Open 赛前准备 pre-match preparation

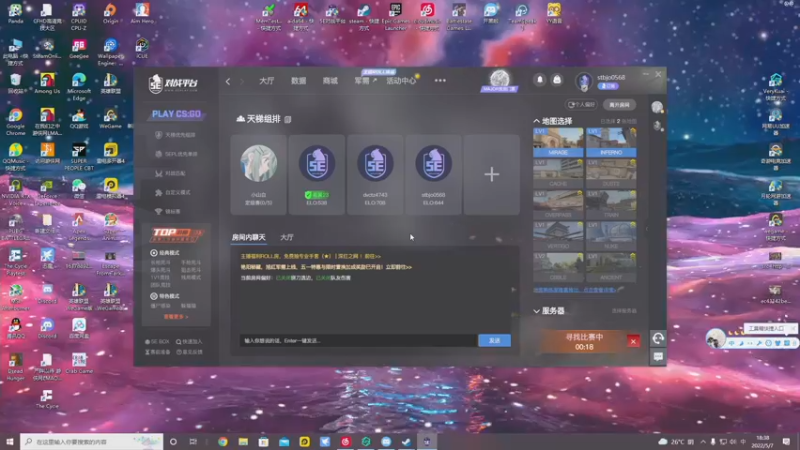click(x=158, y=352)
